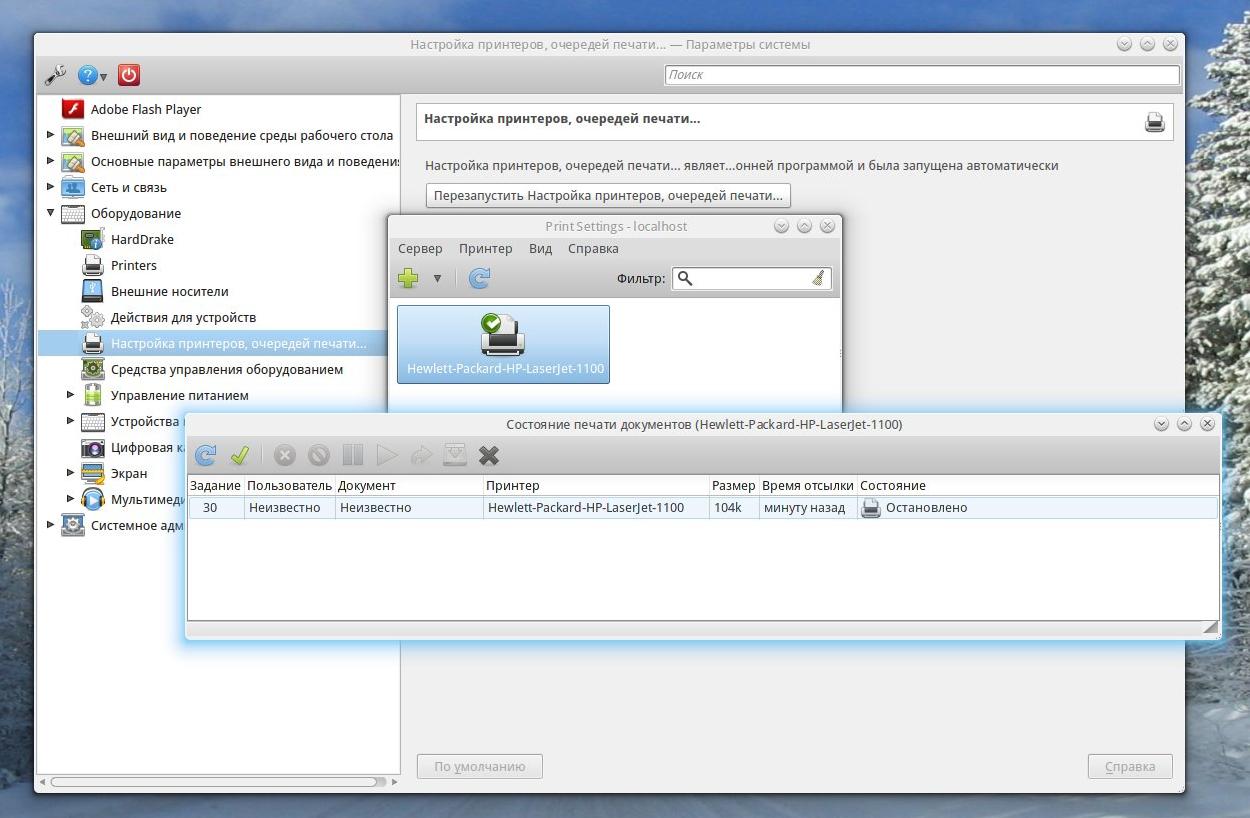Expand Основные параметры внешнего вида branch
The width and height of the screenshot is (1250, 818).
(51, 160)
